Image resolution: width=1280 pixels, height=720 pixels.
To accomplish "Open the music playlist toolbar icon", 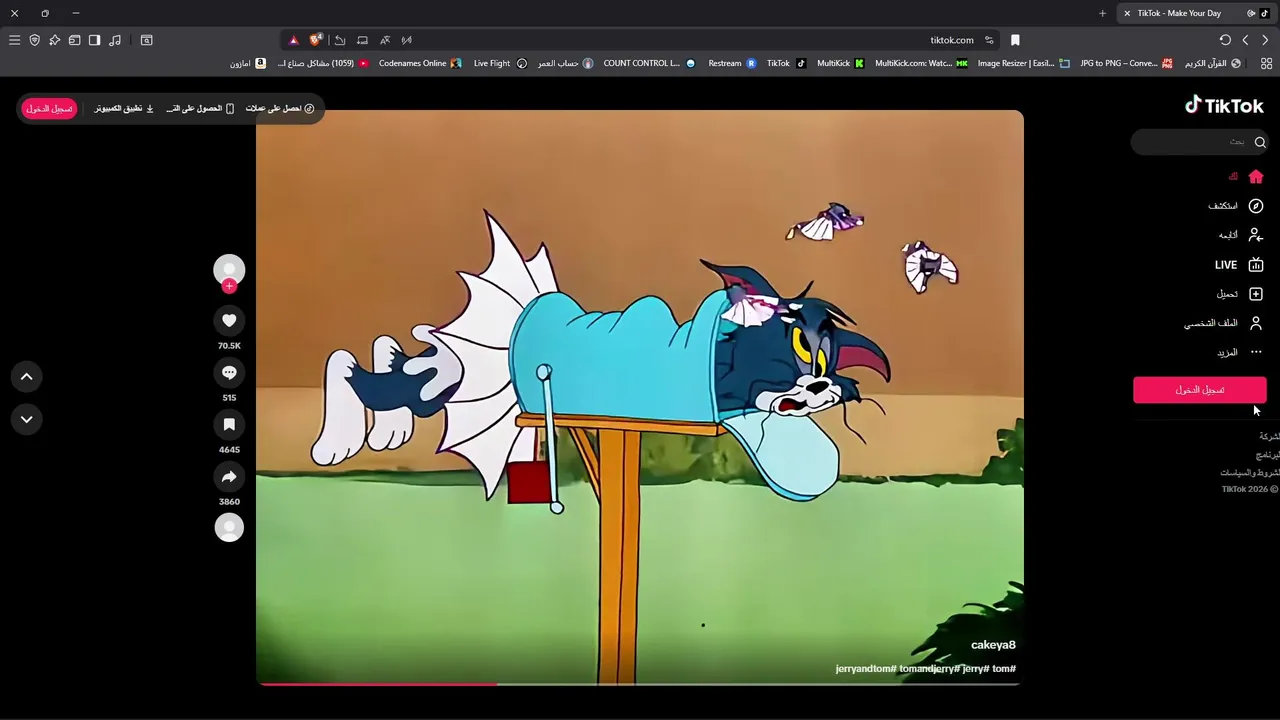I will tap(115, 40).
